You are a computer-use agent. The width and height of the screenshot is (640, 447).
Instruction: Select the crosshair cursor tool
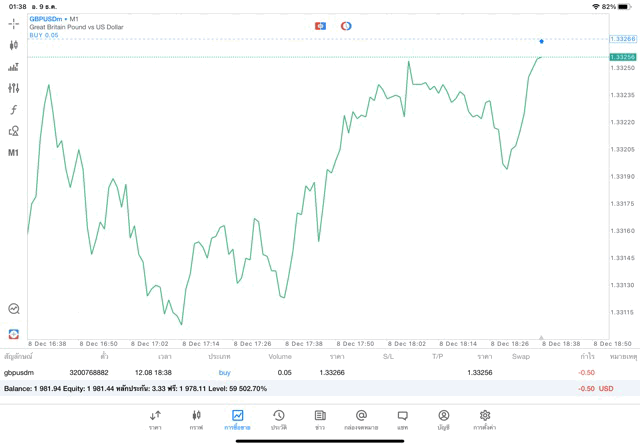tap(14, 23)
